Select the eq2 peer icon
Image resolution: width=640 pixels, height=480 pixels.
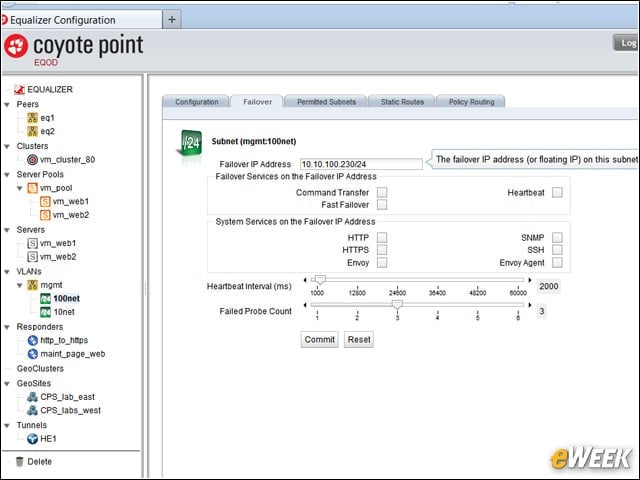(33, 131)
